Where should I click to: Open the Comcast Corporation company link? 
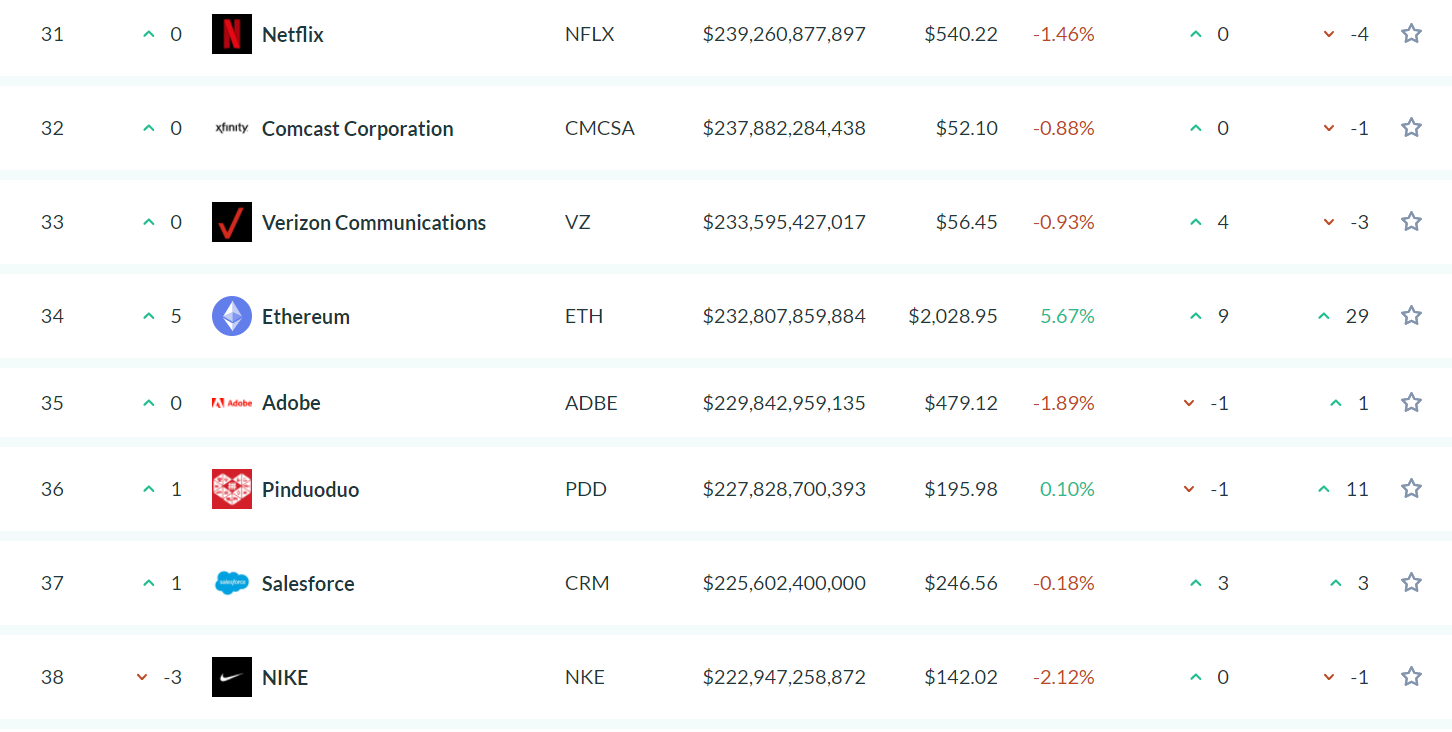pos(357,129)
